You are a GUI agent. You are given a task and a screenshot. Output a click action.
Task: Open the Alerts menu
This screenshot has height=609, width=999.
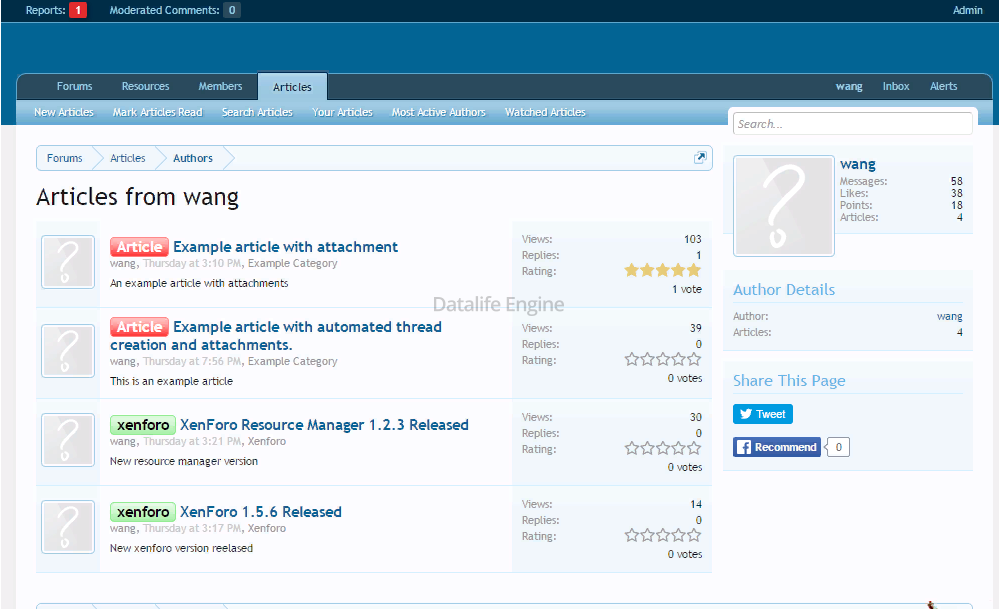point(943,86)
